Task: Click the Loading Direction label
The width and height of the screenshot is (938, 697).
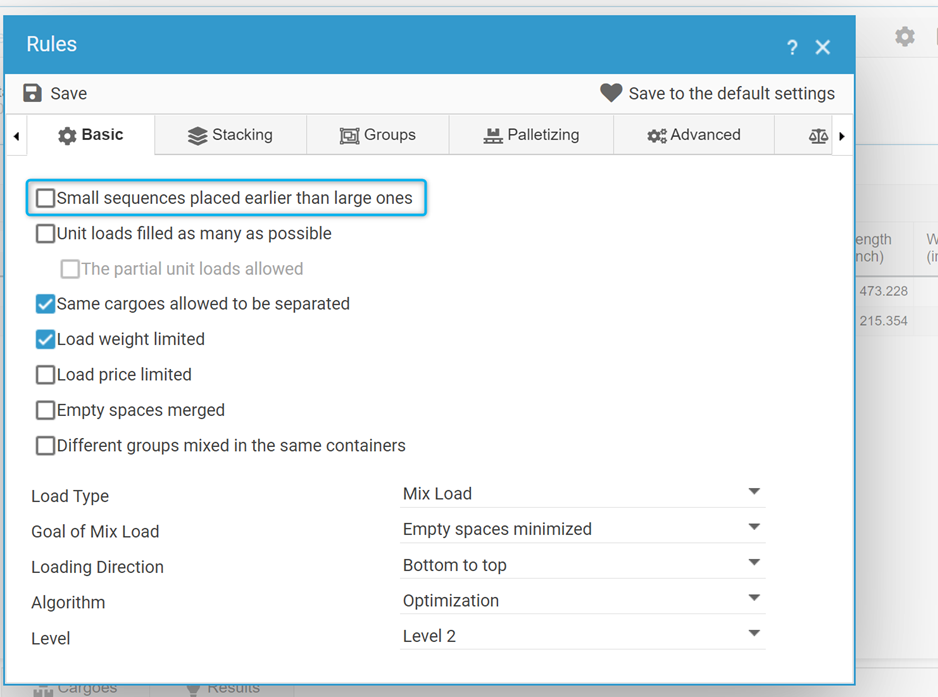Action: pos(98,567)
